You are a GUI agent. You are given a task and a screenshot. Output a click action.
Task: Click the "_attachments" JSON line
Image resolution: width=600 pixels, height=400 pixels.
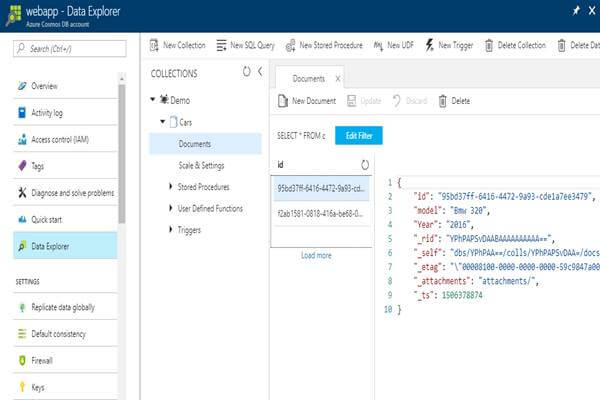coord(476,281)
